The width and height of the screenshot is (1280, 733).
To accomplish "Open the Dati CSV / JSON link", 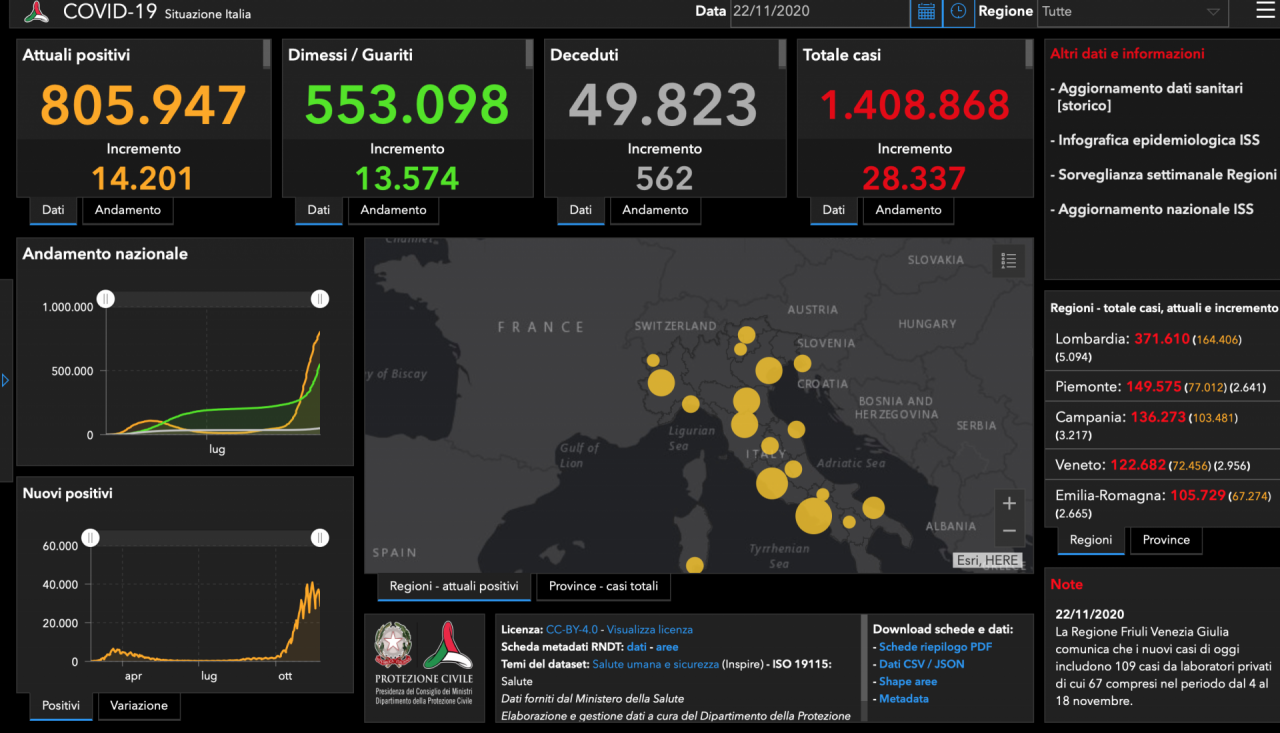I will point(921,664).
